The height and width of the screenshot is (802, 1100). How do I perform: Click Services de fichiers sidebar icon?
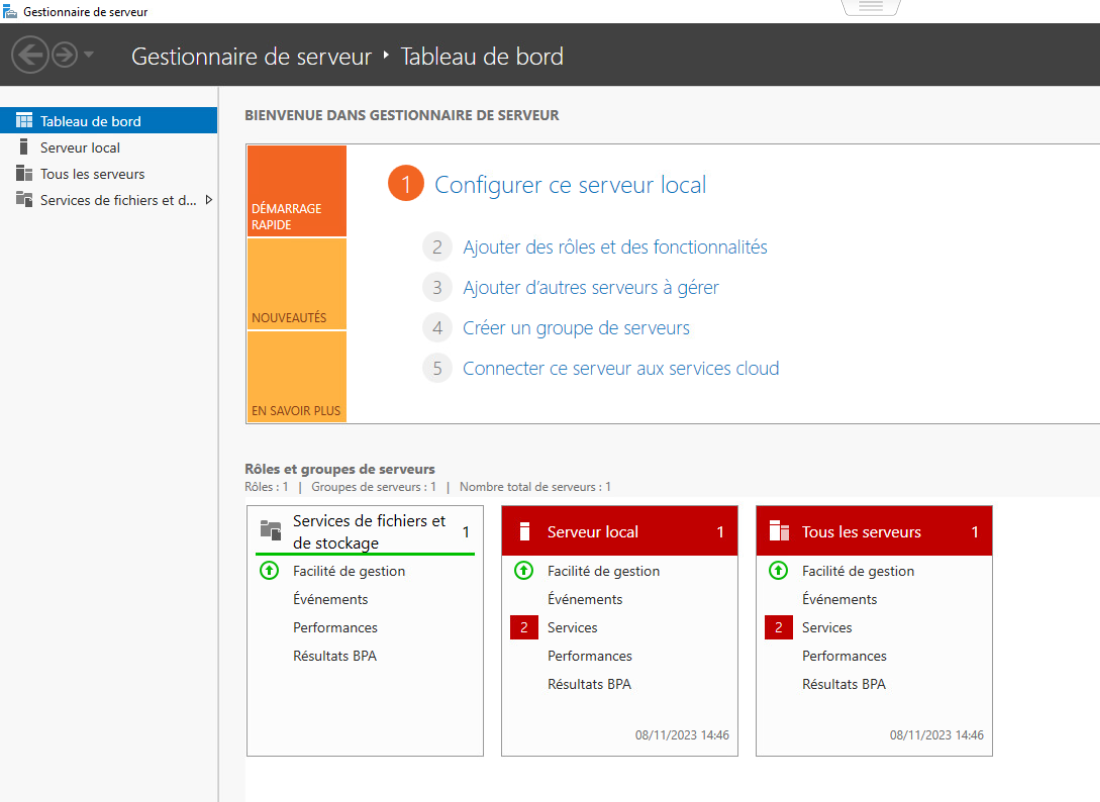click(24, 199)
